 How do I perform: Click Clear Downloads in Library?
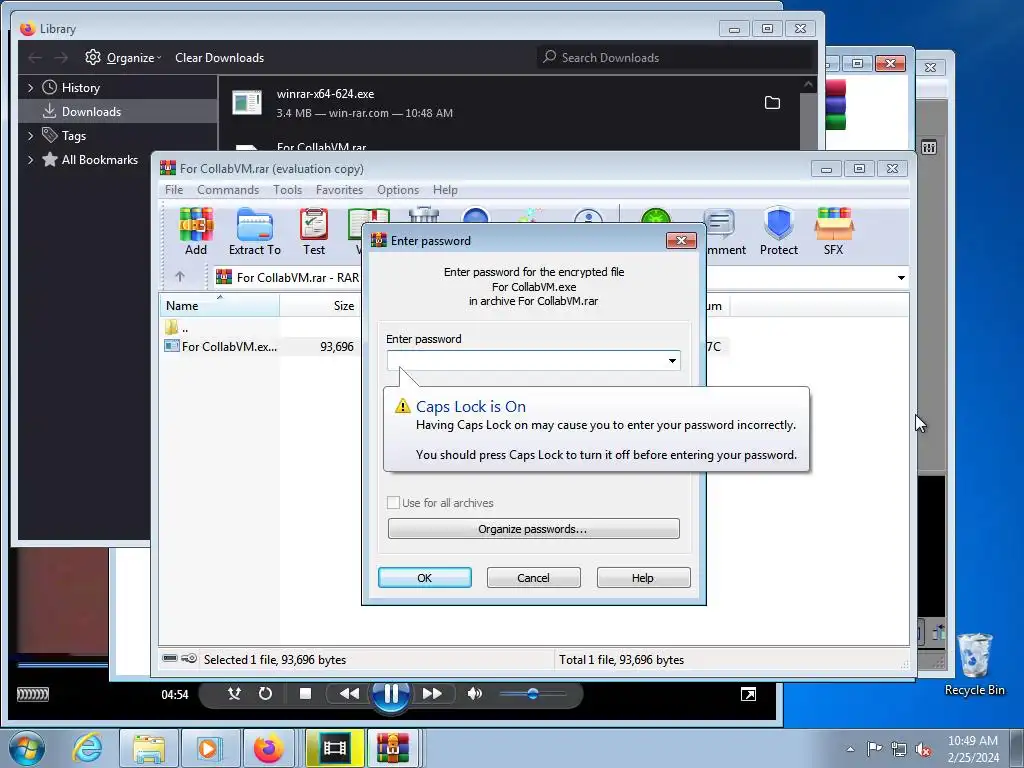tap(219, 57)
